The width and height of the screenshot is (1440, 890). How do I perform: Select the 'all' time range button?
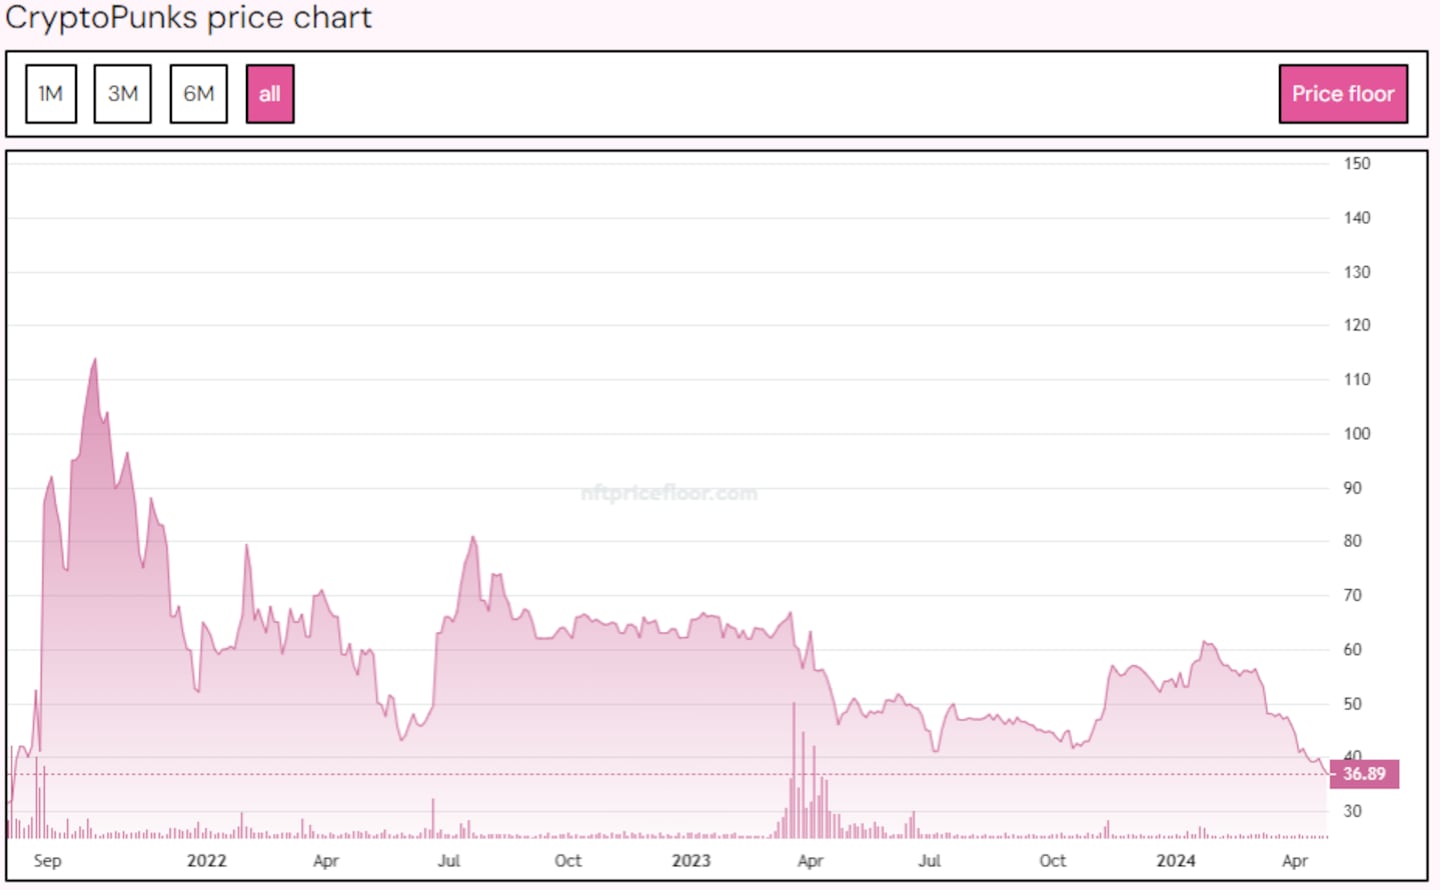click(270, 94)
